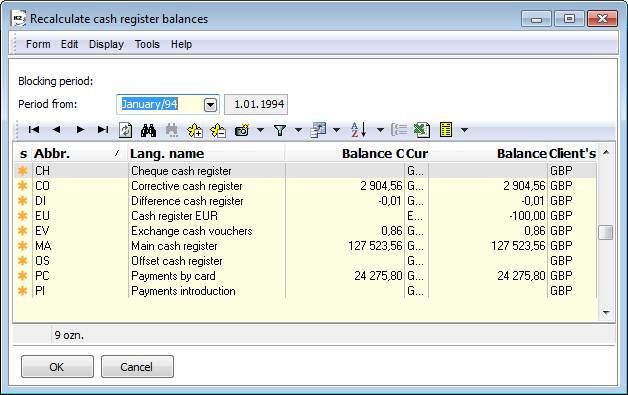Click the PC abbreviation cell
The height and width of the screenshot is (395, 628).
click(79, 276)
